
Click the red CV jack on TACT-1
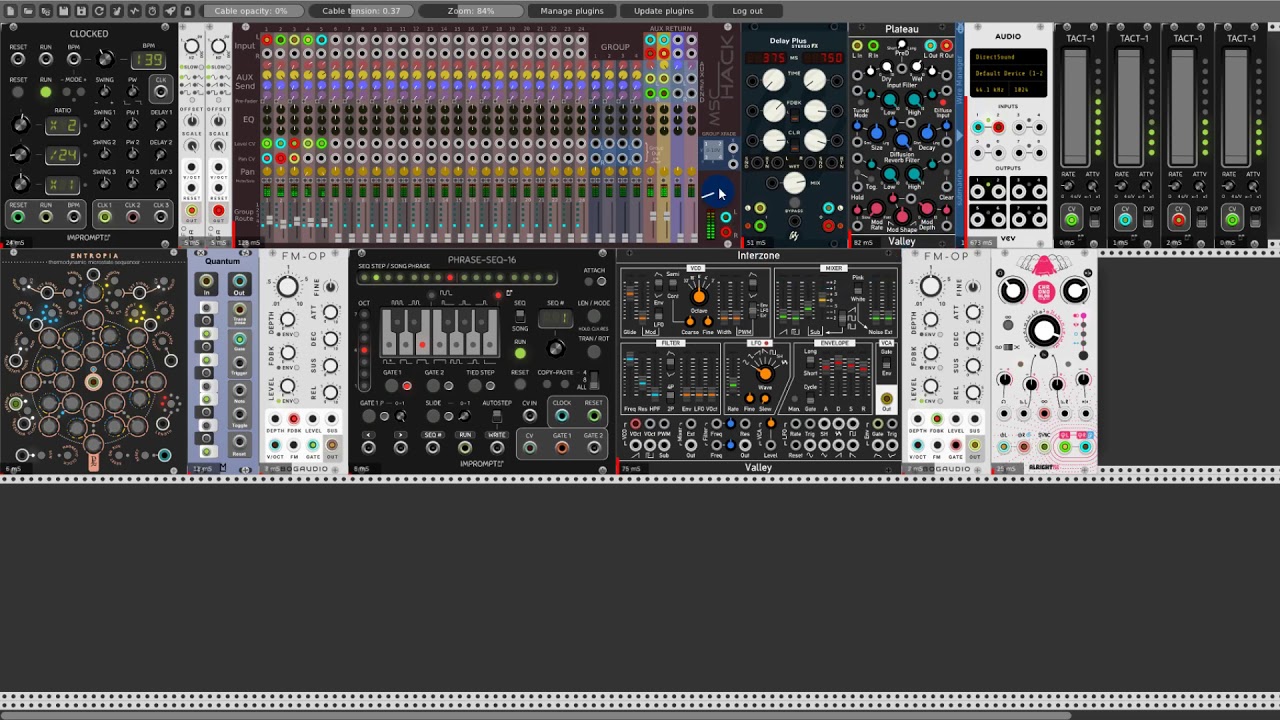pyautogui.click(x=1178, y=220)
